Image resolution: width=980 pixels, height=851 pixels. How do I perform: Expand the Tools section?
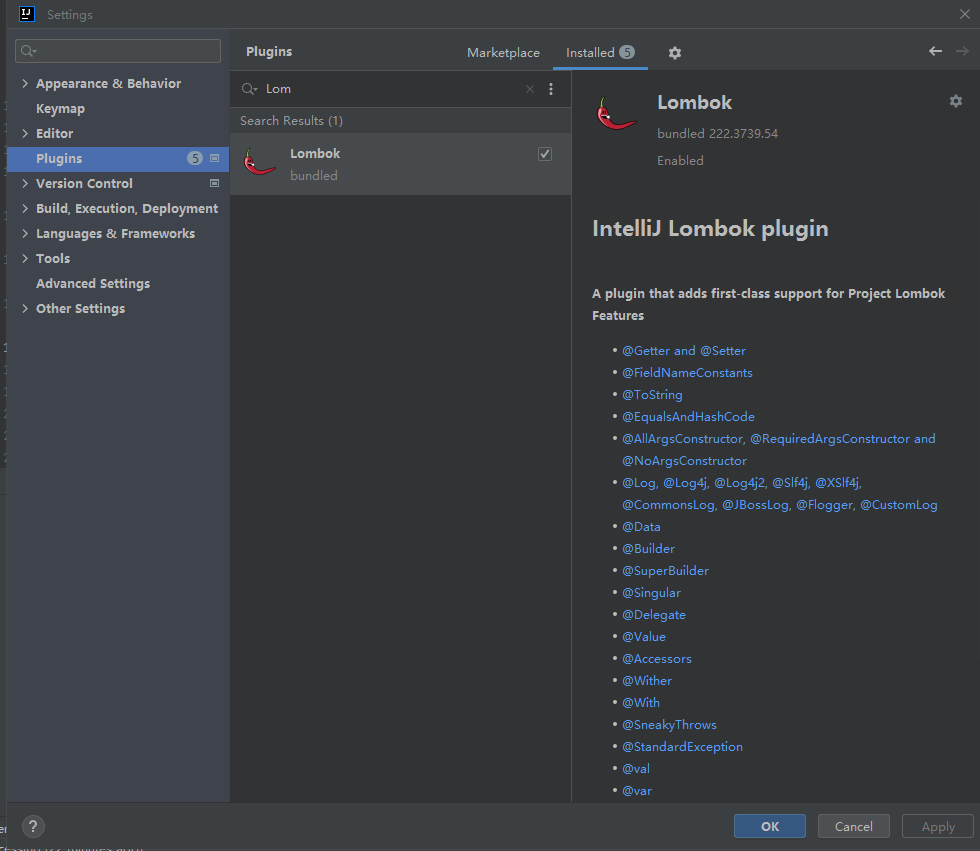point(25,258)
